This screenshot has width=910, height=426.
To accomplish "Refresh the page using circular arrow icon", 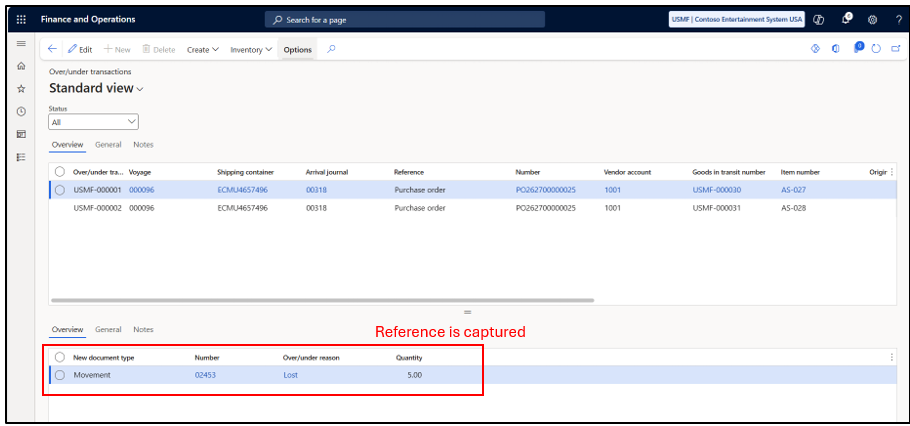I will point(876,49).
